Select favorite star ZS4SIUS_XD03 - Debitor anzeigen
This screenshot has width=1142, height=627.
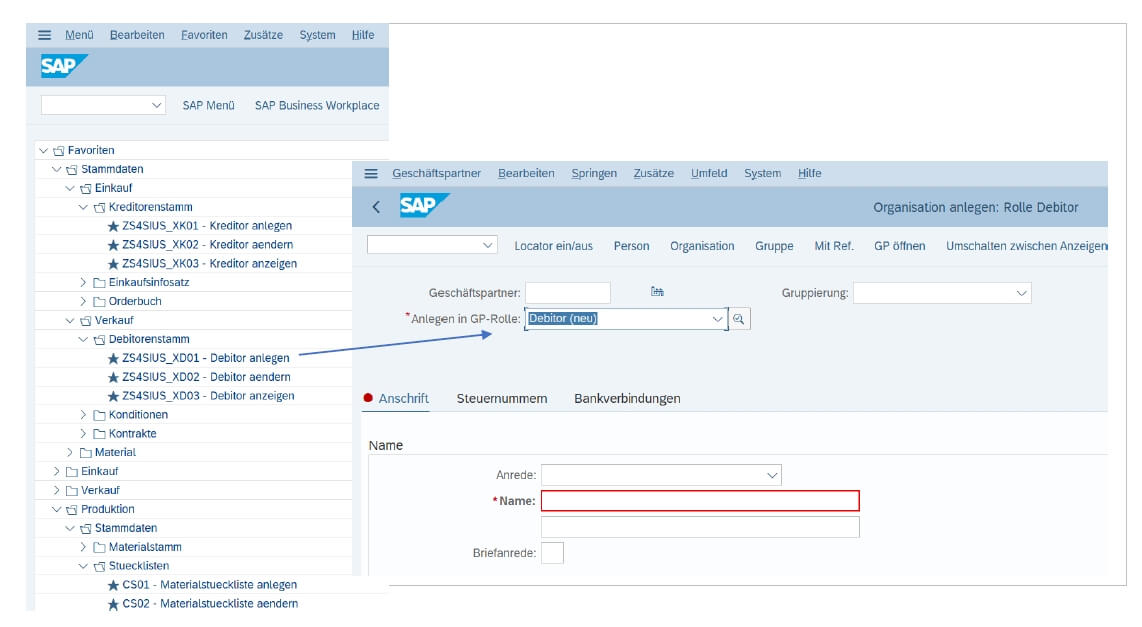point(113,396)
